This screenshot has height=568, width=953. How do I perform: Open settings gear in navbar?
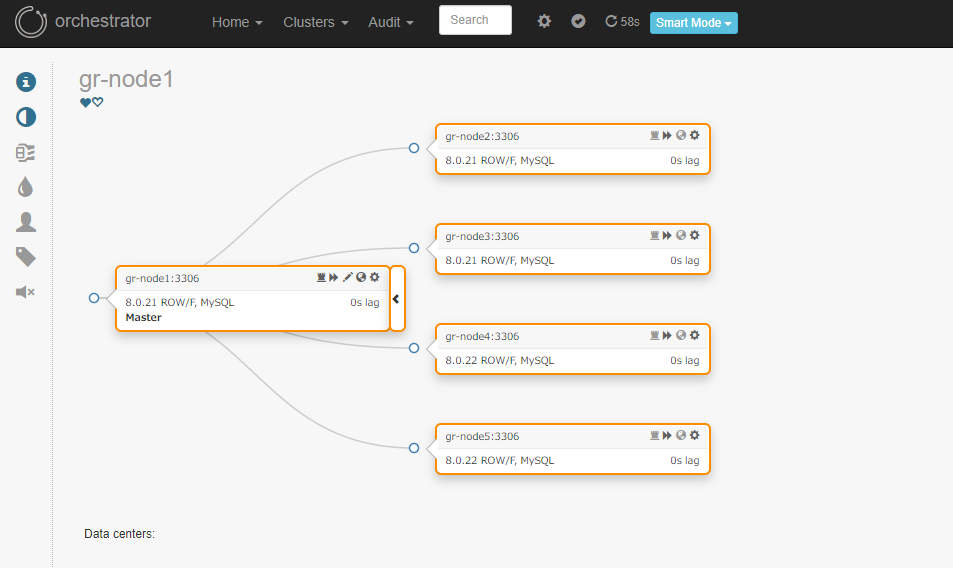tap(544, 21)
